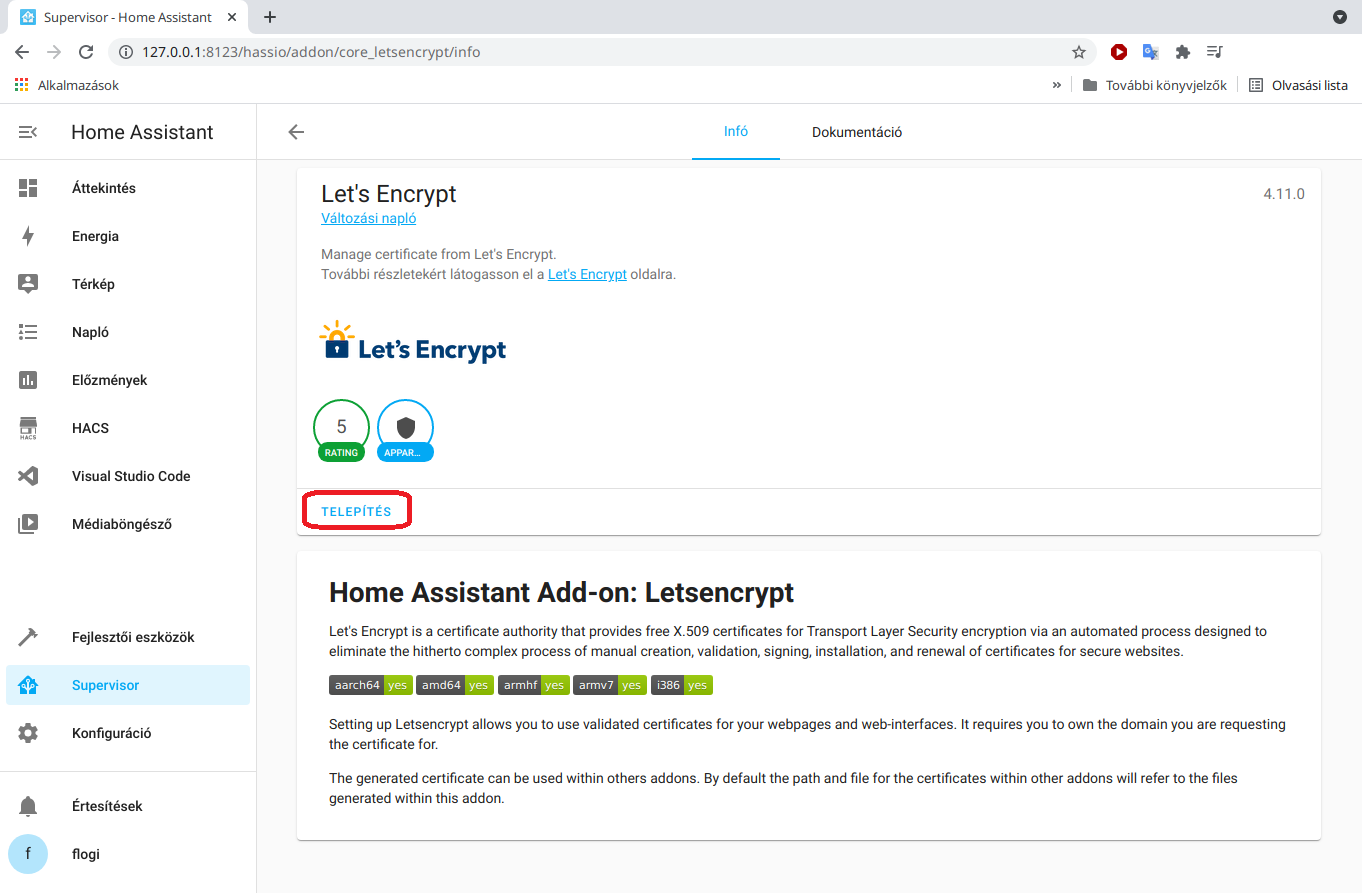Click the Alkalmazások apps grid icon
Viewport: 1362px width, 893px height.
(x=22, y=85)
